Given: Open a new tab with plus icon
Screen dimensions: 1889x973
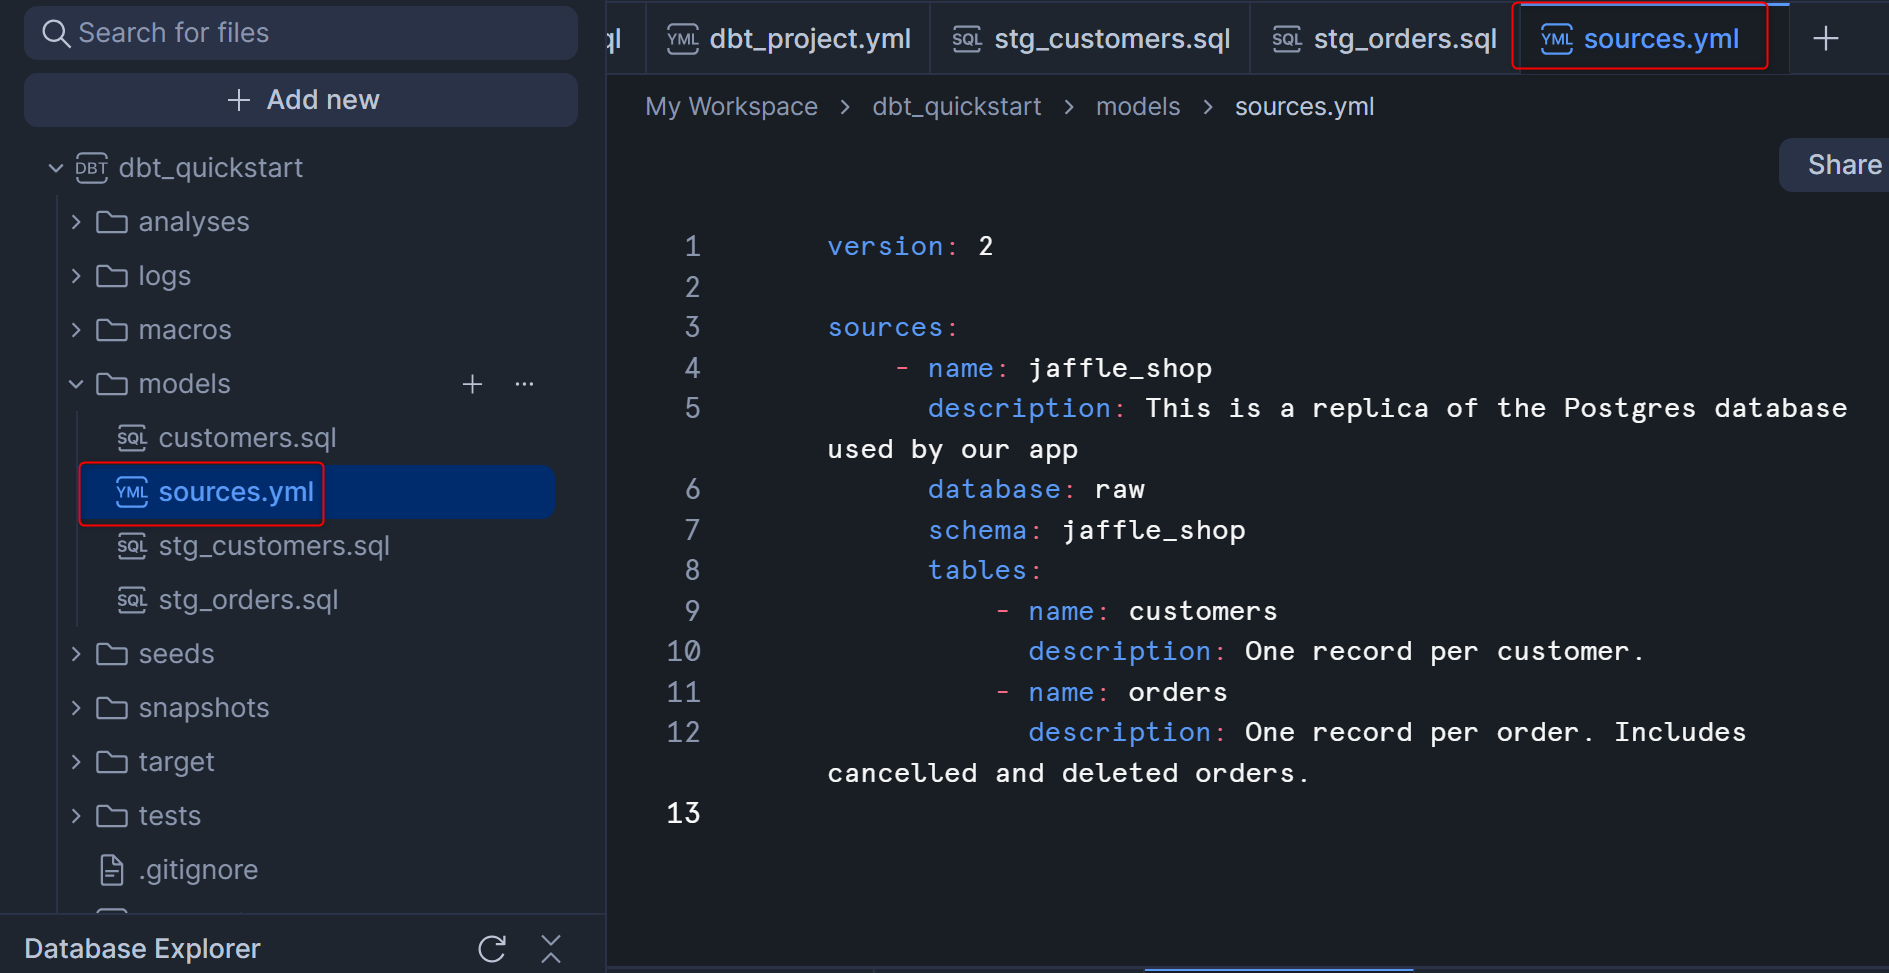Looking at the screenshot, I should [1825, 39].
